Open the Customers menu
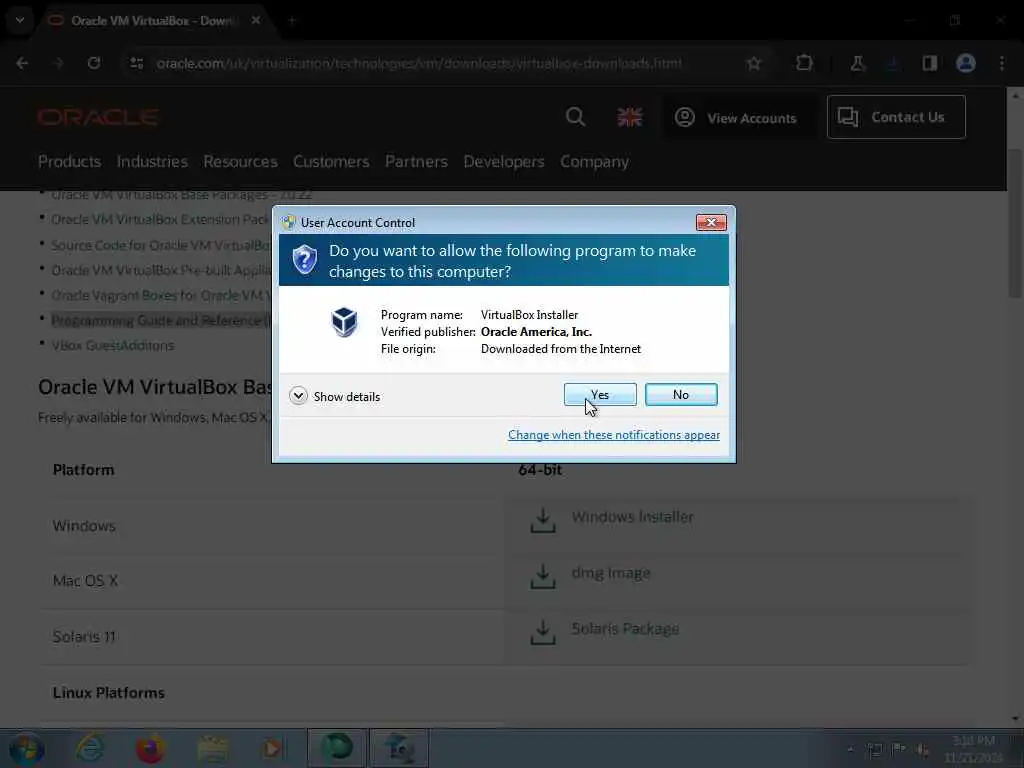The height and width of the screenshot is (768, 1024). (x=331, y=161)
